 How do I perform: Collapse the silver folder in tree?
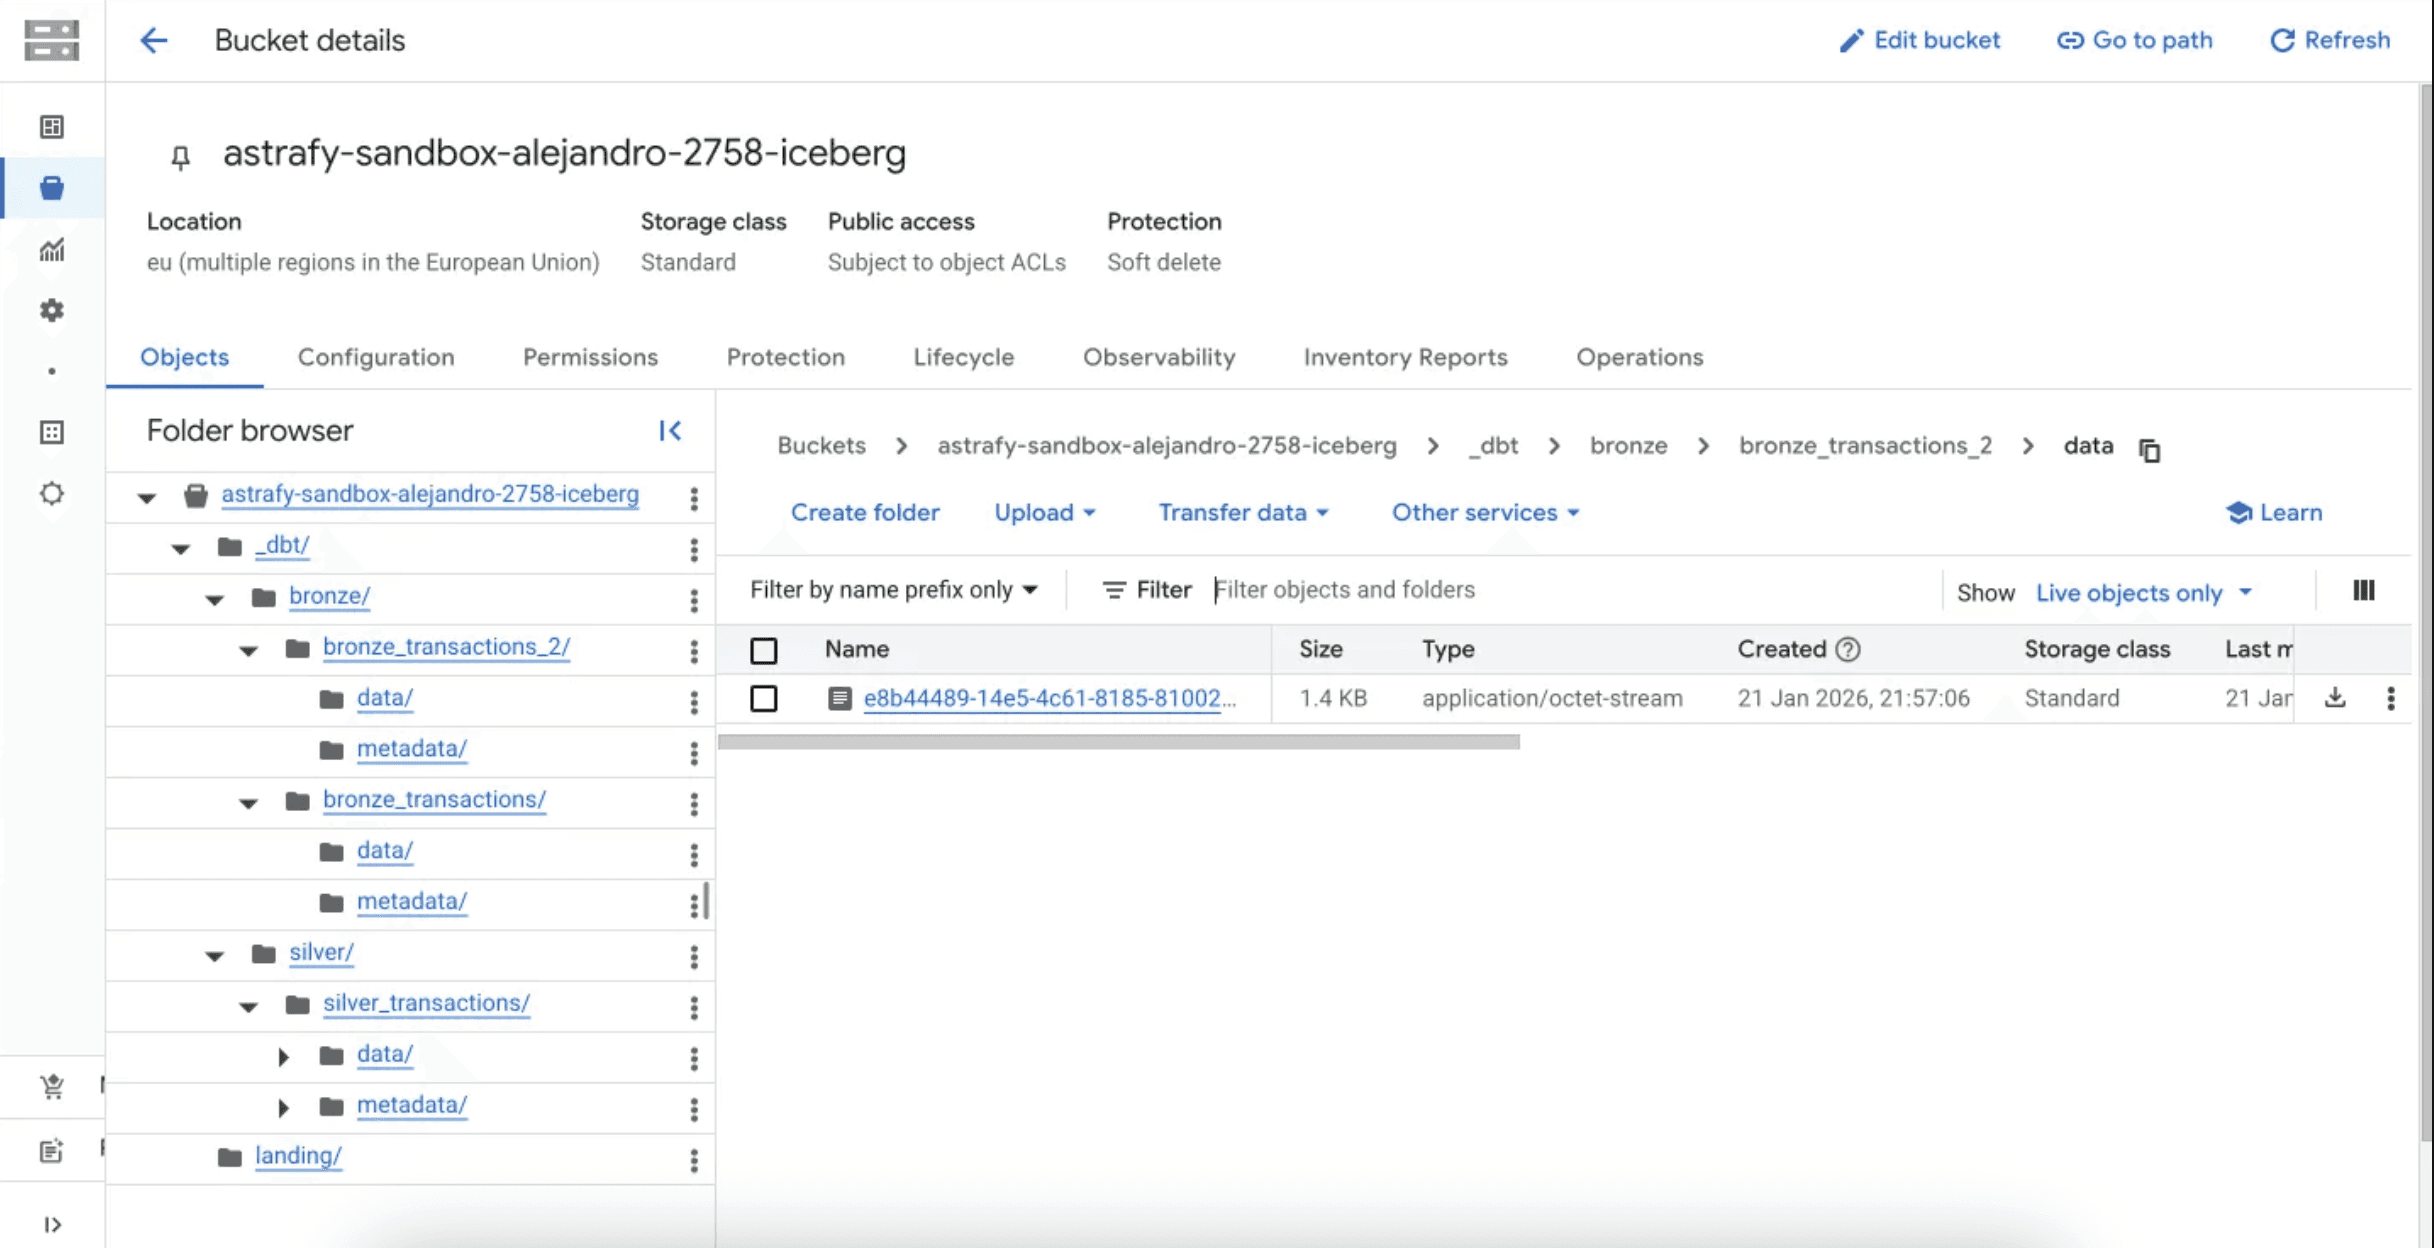click(214, 955)
